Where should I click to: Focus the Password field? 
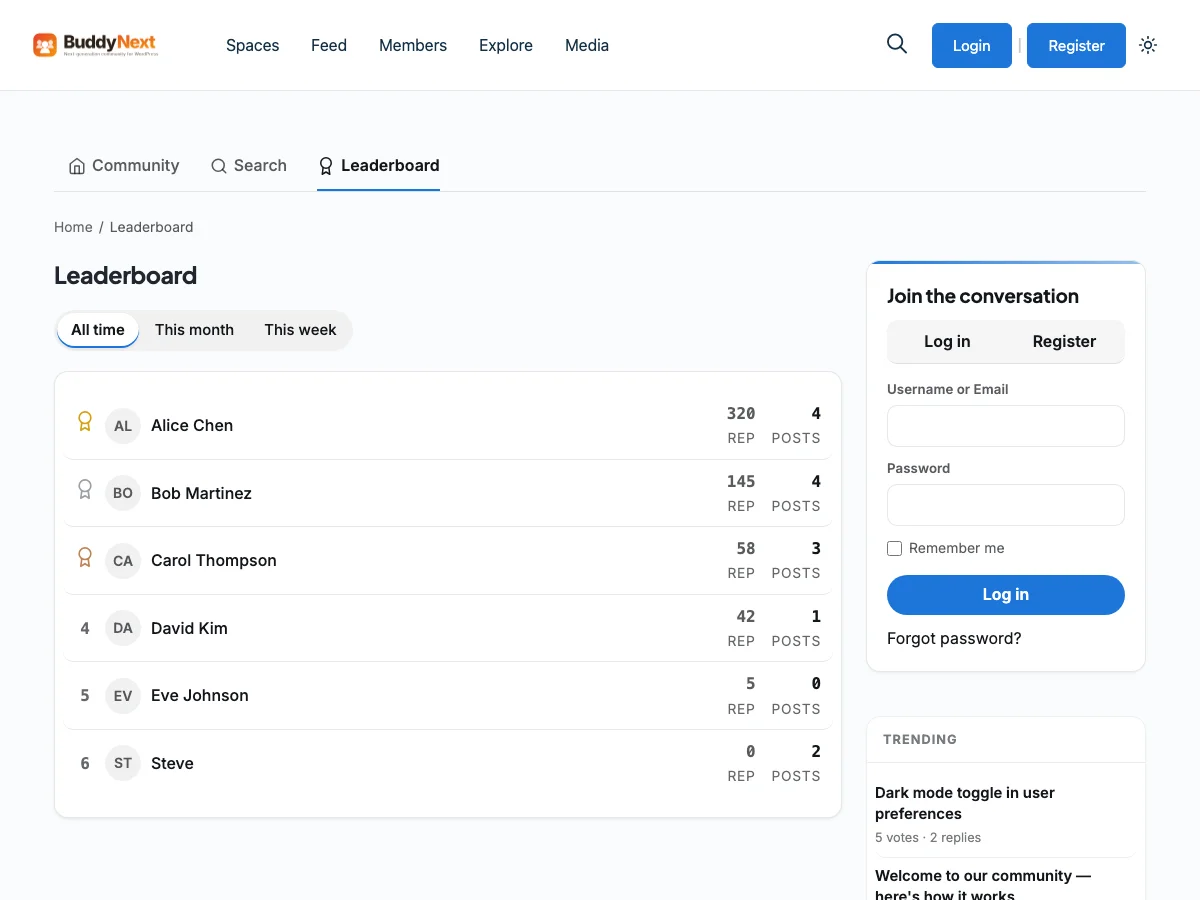click(x=1006, y=505)
